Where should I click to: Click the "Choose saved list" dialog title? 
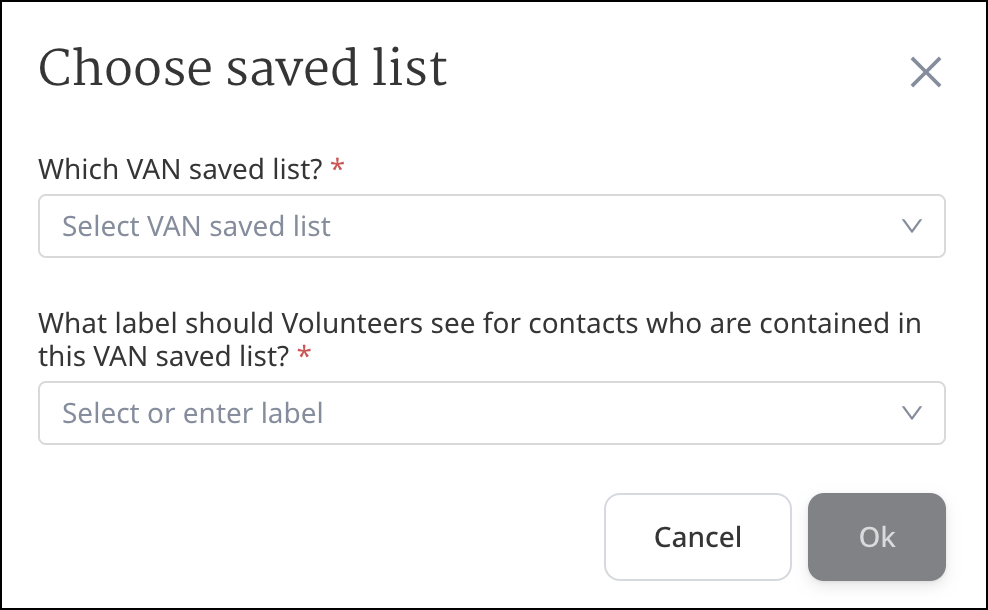pos(242,70)
